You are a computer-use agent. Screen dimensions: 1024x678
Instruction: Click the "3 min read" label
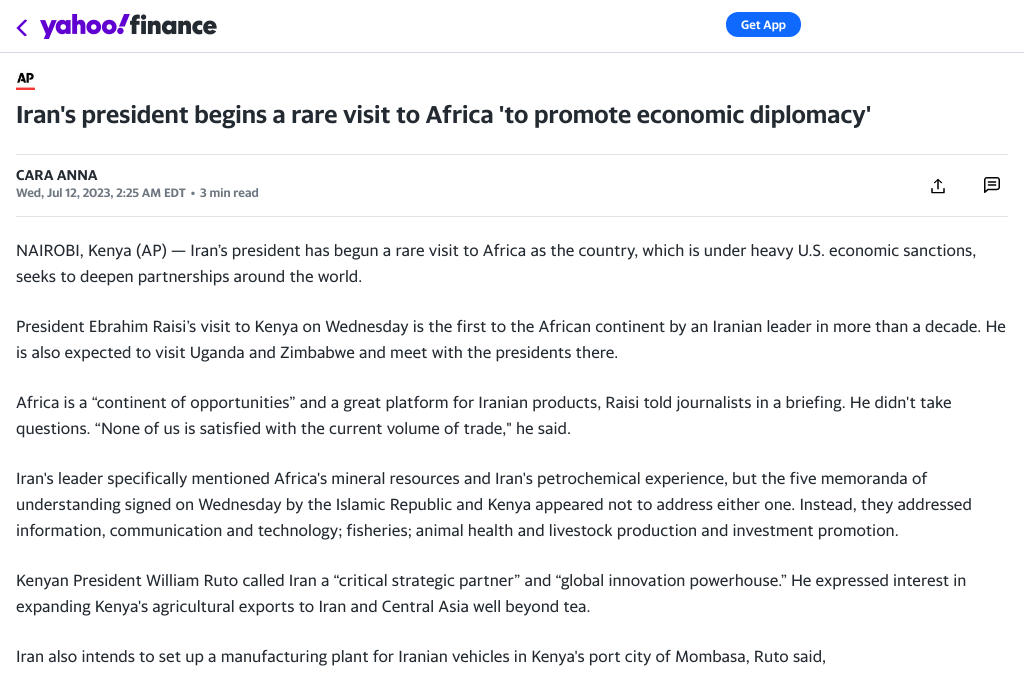(229, 193)
